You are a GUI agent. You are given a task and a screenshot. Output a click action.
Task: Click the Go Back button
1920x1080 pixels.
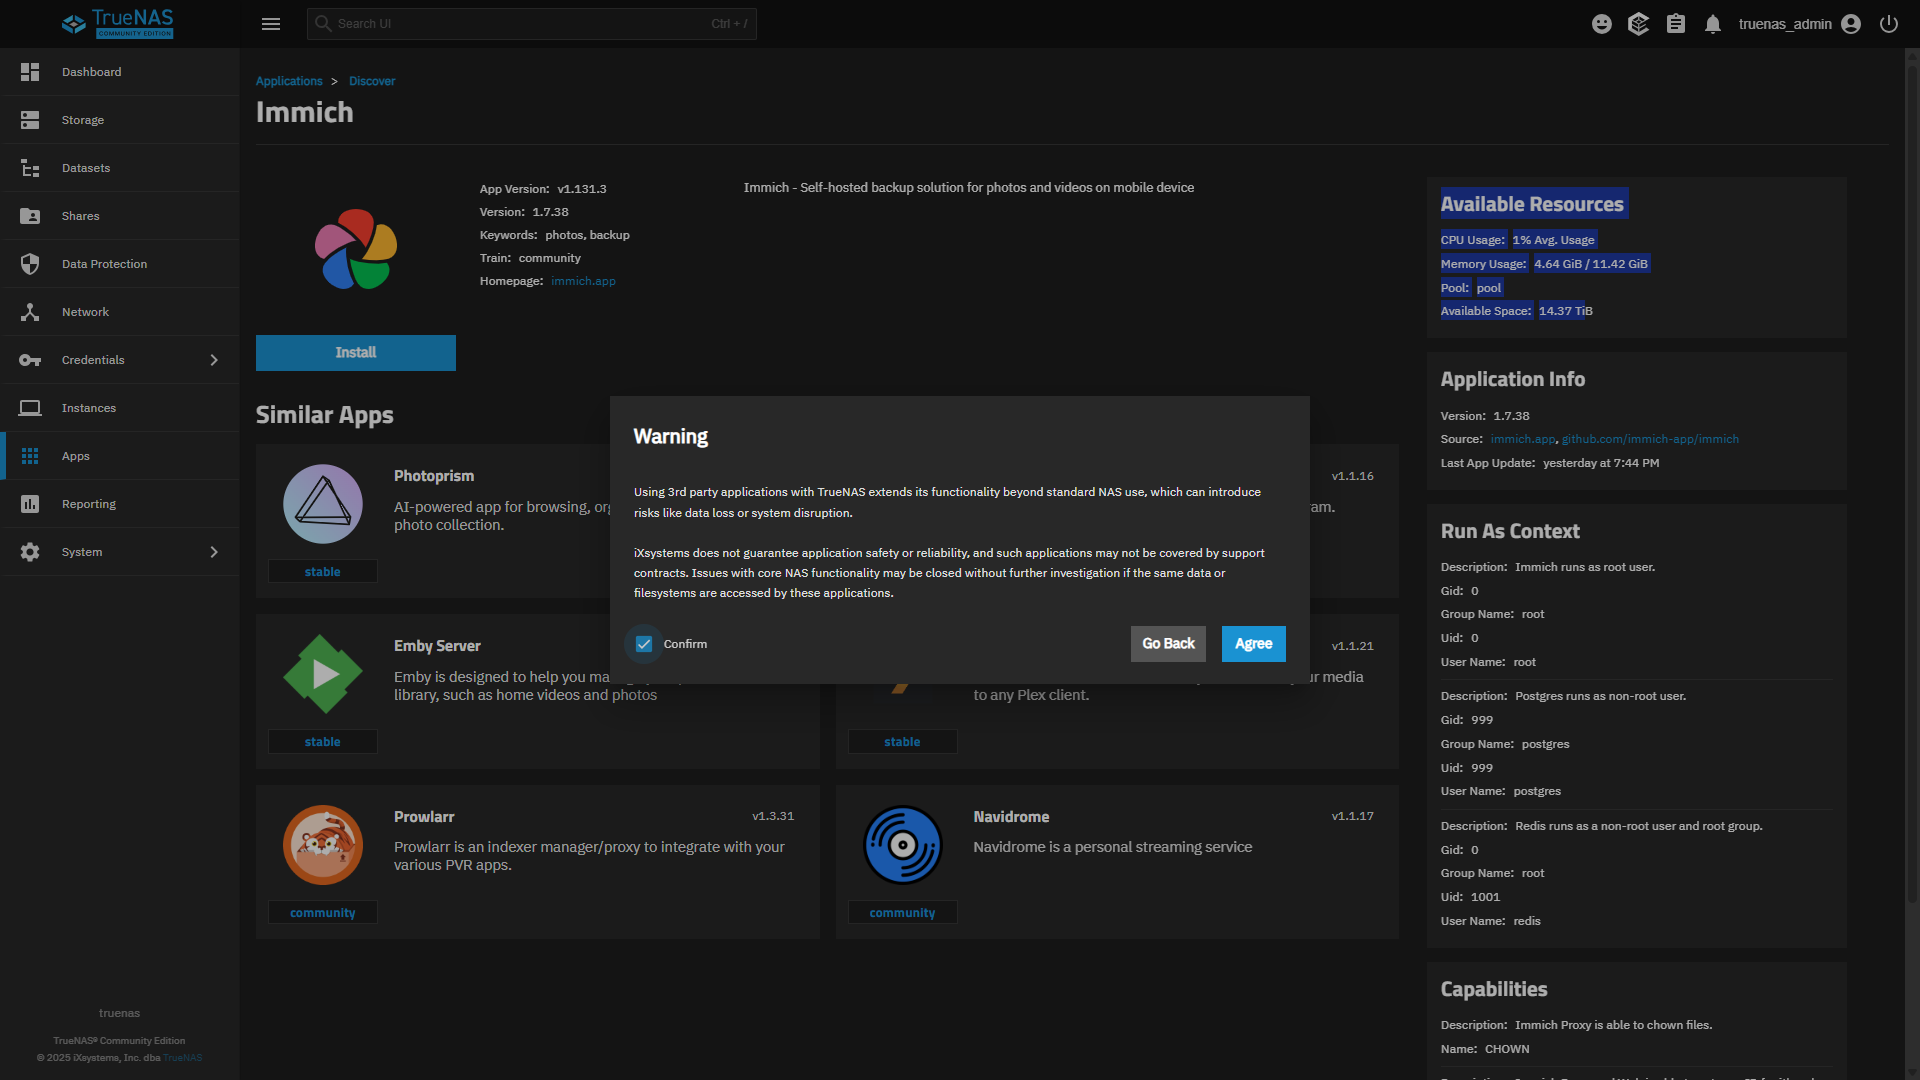pyautogui.click(x=1168, y=644)
